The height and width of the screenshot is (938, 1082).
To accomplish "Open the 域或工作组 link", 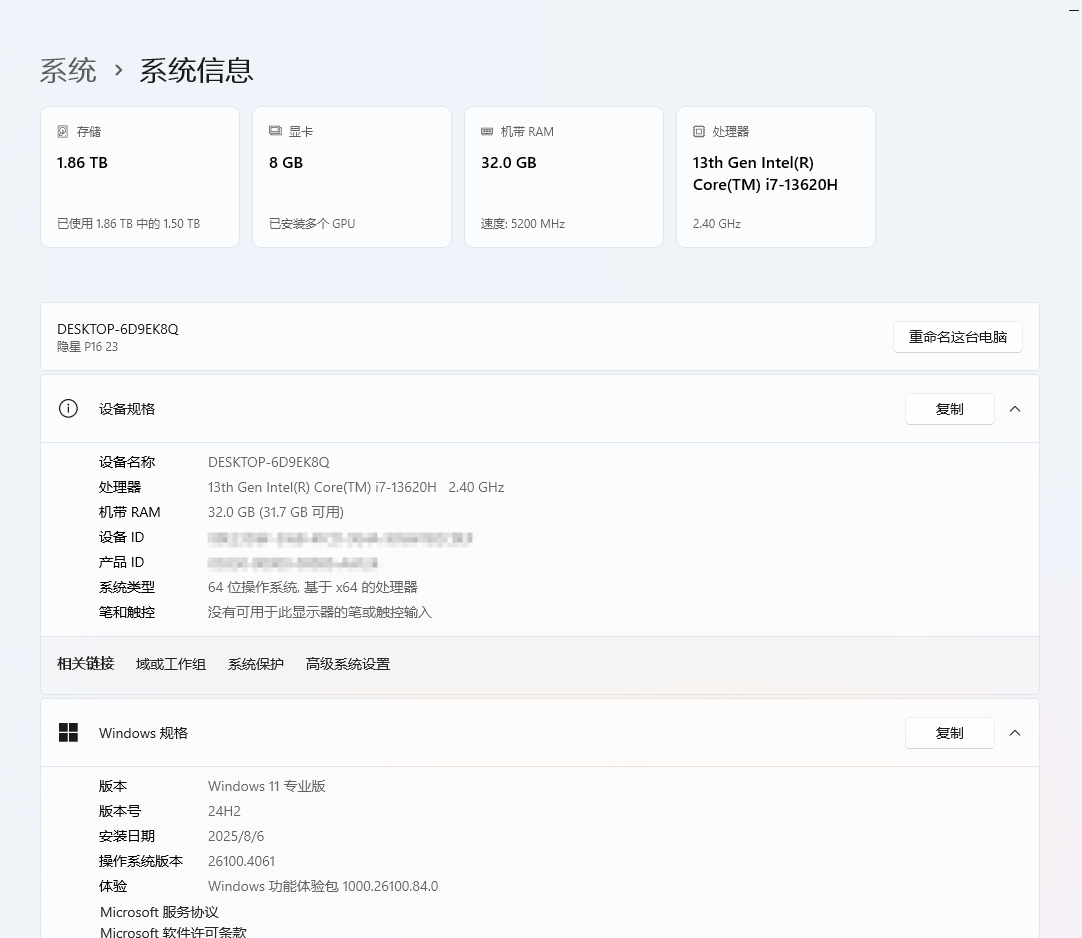I will (171, 664).
